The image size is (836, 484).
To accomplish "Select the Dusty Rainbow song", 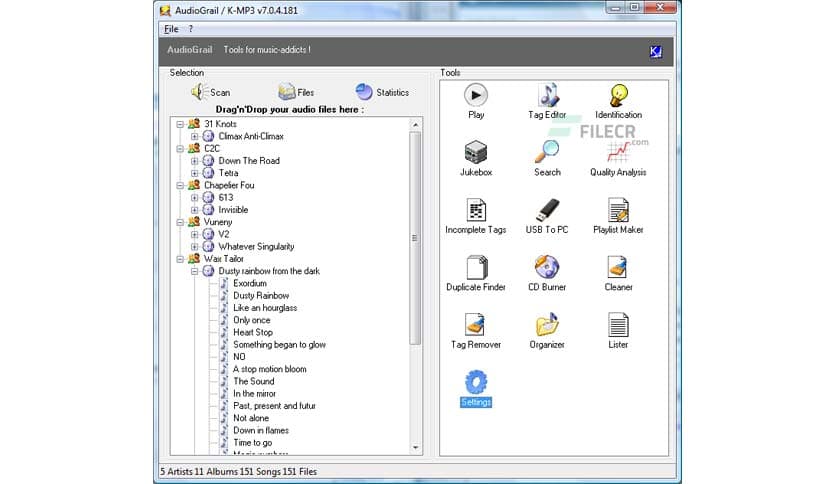I will [x=261, y=296].
